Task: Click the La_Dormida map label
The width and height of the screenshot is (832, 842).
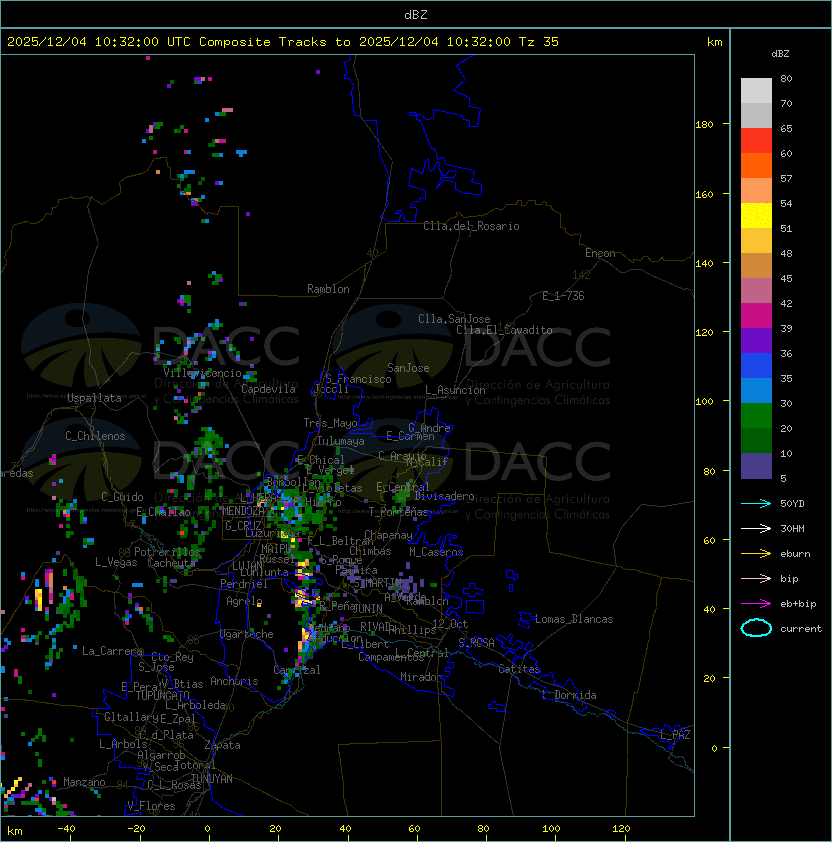Action: coord(569,695)
